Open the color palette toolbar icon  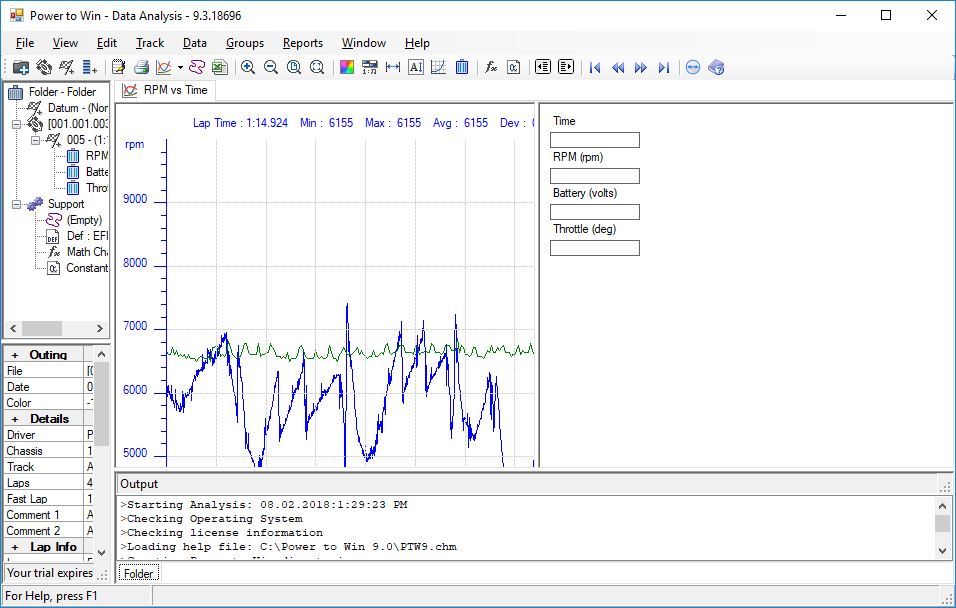347,67
